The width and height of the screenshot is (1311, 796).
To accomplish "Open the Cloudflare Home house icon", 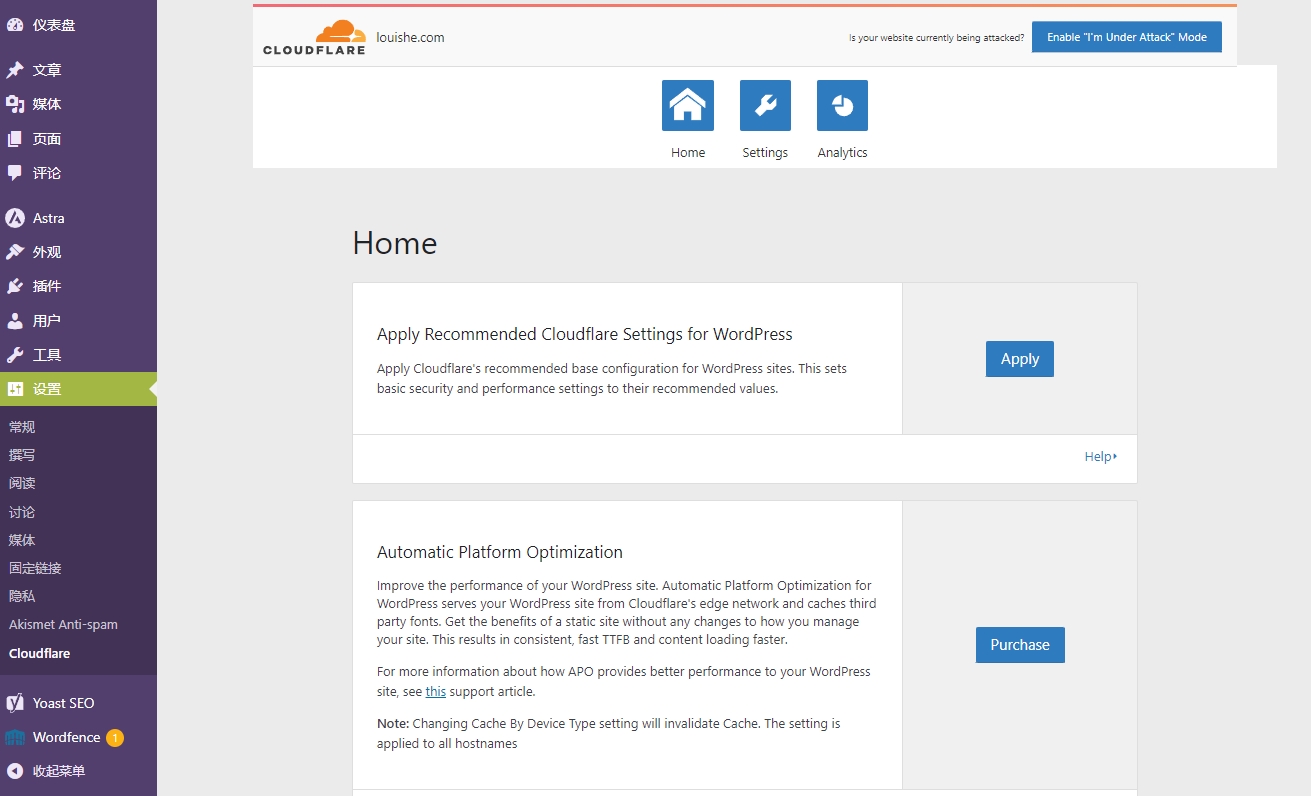I will click(x=688, y=106).
